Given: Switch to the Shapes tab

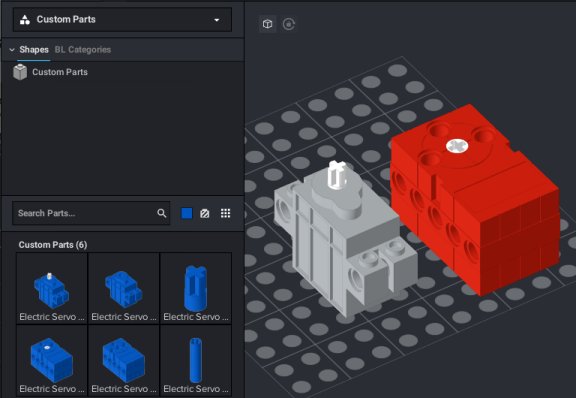Looking at the screenshot, I should pos(34,50).
